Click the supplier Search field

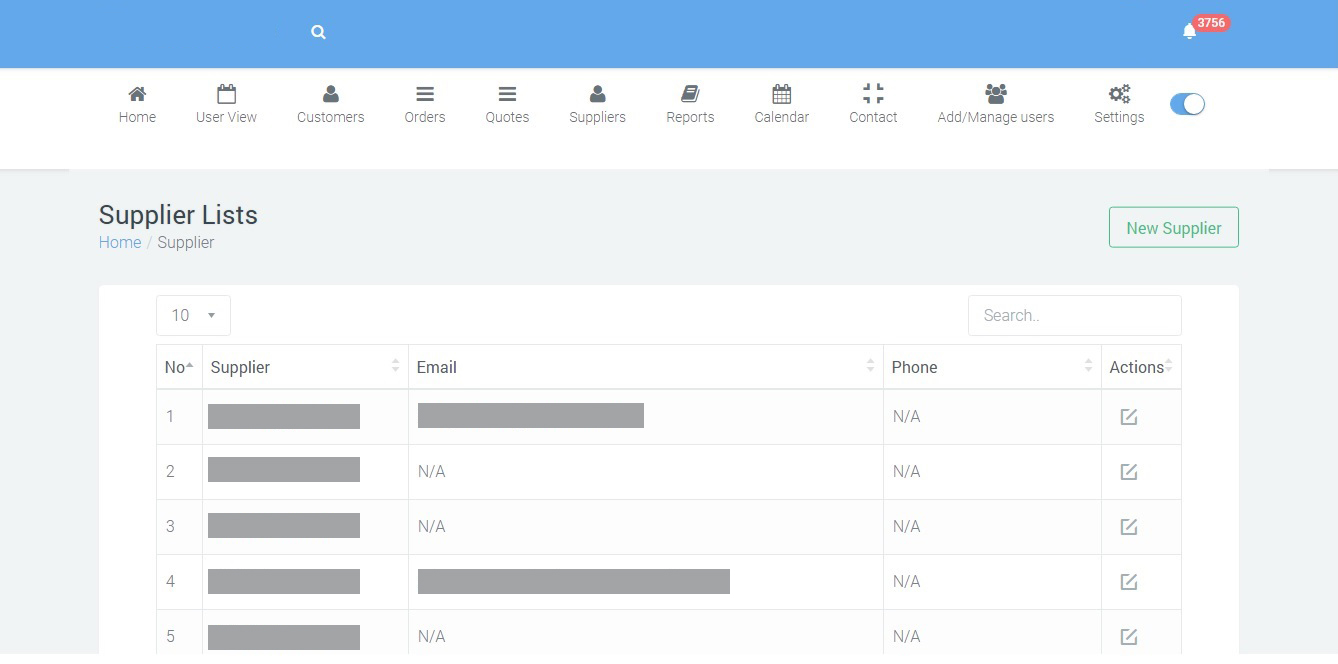[1075, 315]
